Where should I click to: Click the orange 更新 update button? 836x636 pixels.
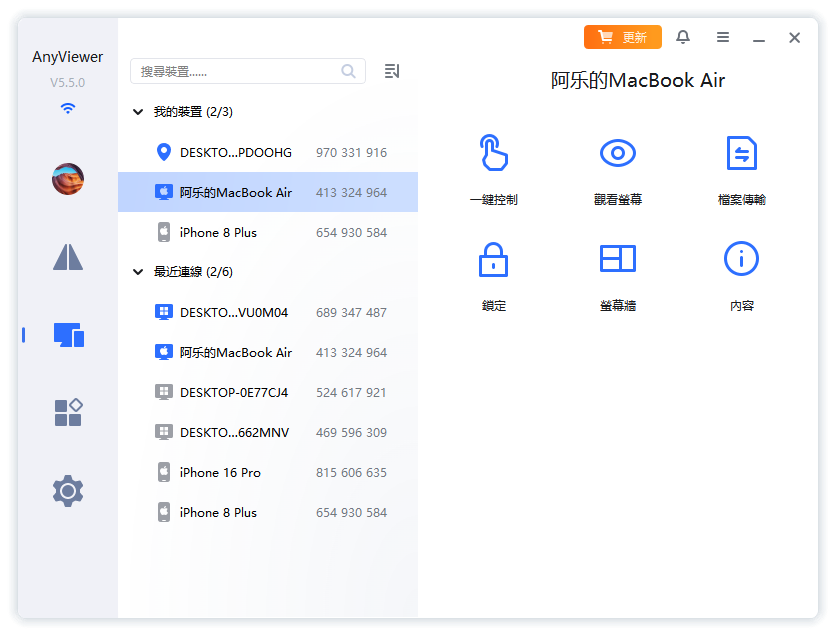click(622, 37)
